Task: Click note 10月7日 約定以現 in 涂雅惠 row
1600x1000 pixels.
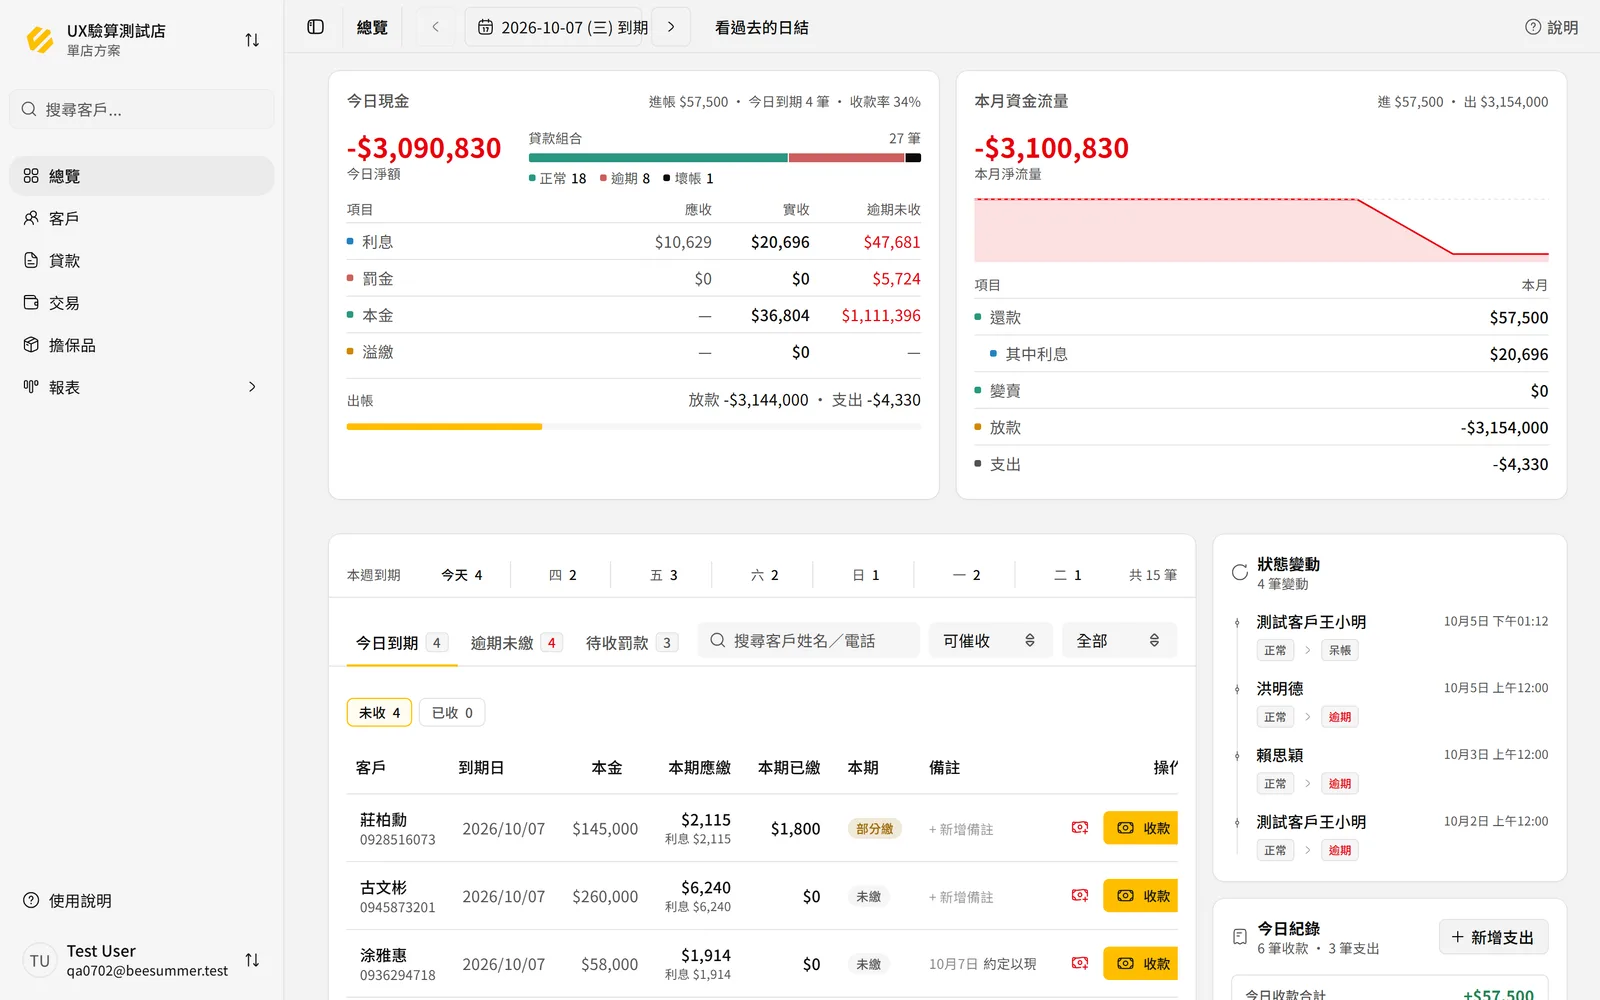Action: [982, 964]
